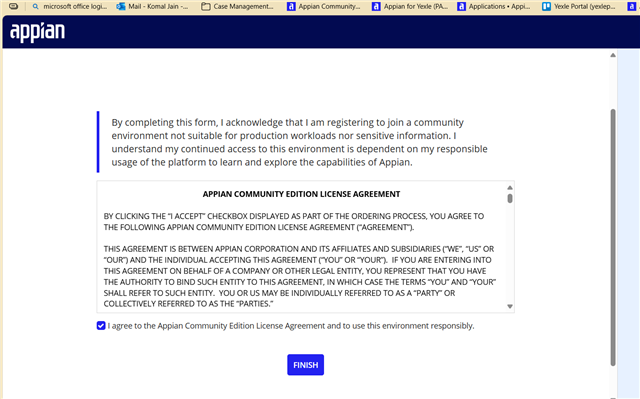
Task: Click the main page vertical scrollbar thumb
Action: (613, 237)
